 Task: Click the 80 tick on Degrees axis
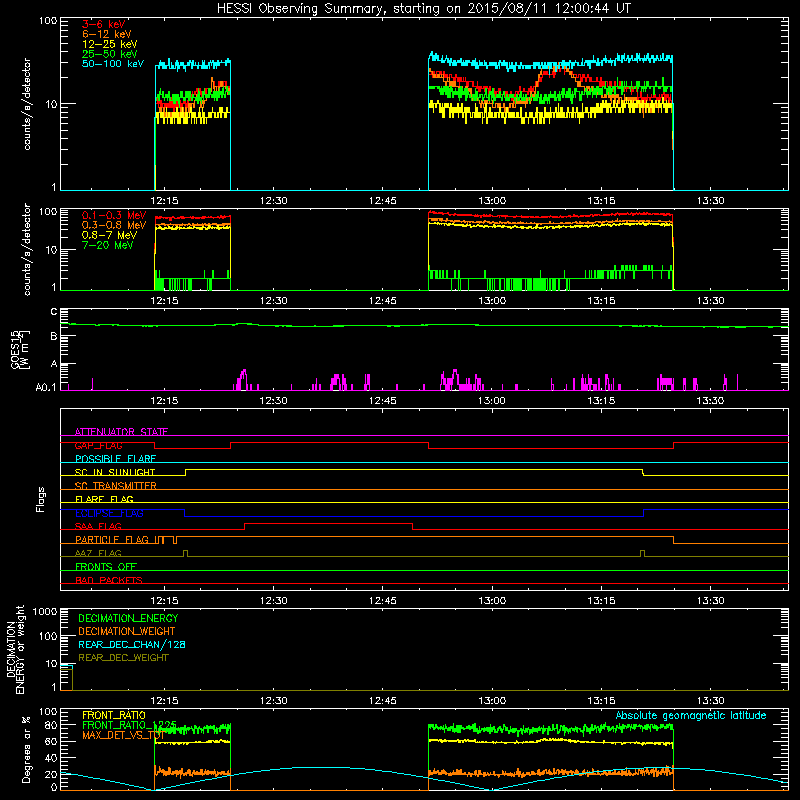click(x=51, y=725)
